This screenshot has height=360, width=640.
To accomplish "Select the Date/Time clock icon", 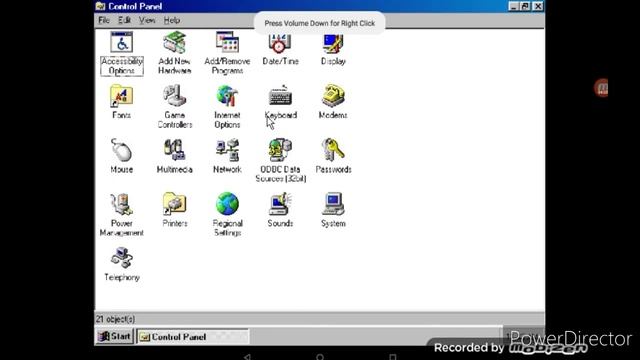I will tap(280, 44).
